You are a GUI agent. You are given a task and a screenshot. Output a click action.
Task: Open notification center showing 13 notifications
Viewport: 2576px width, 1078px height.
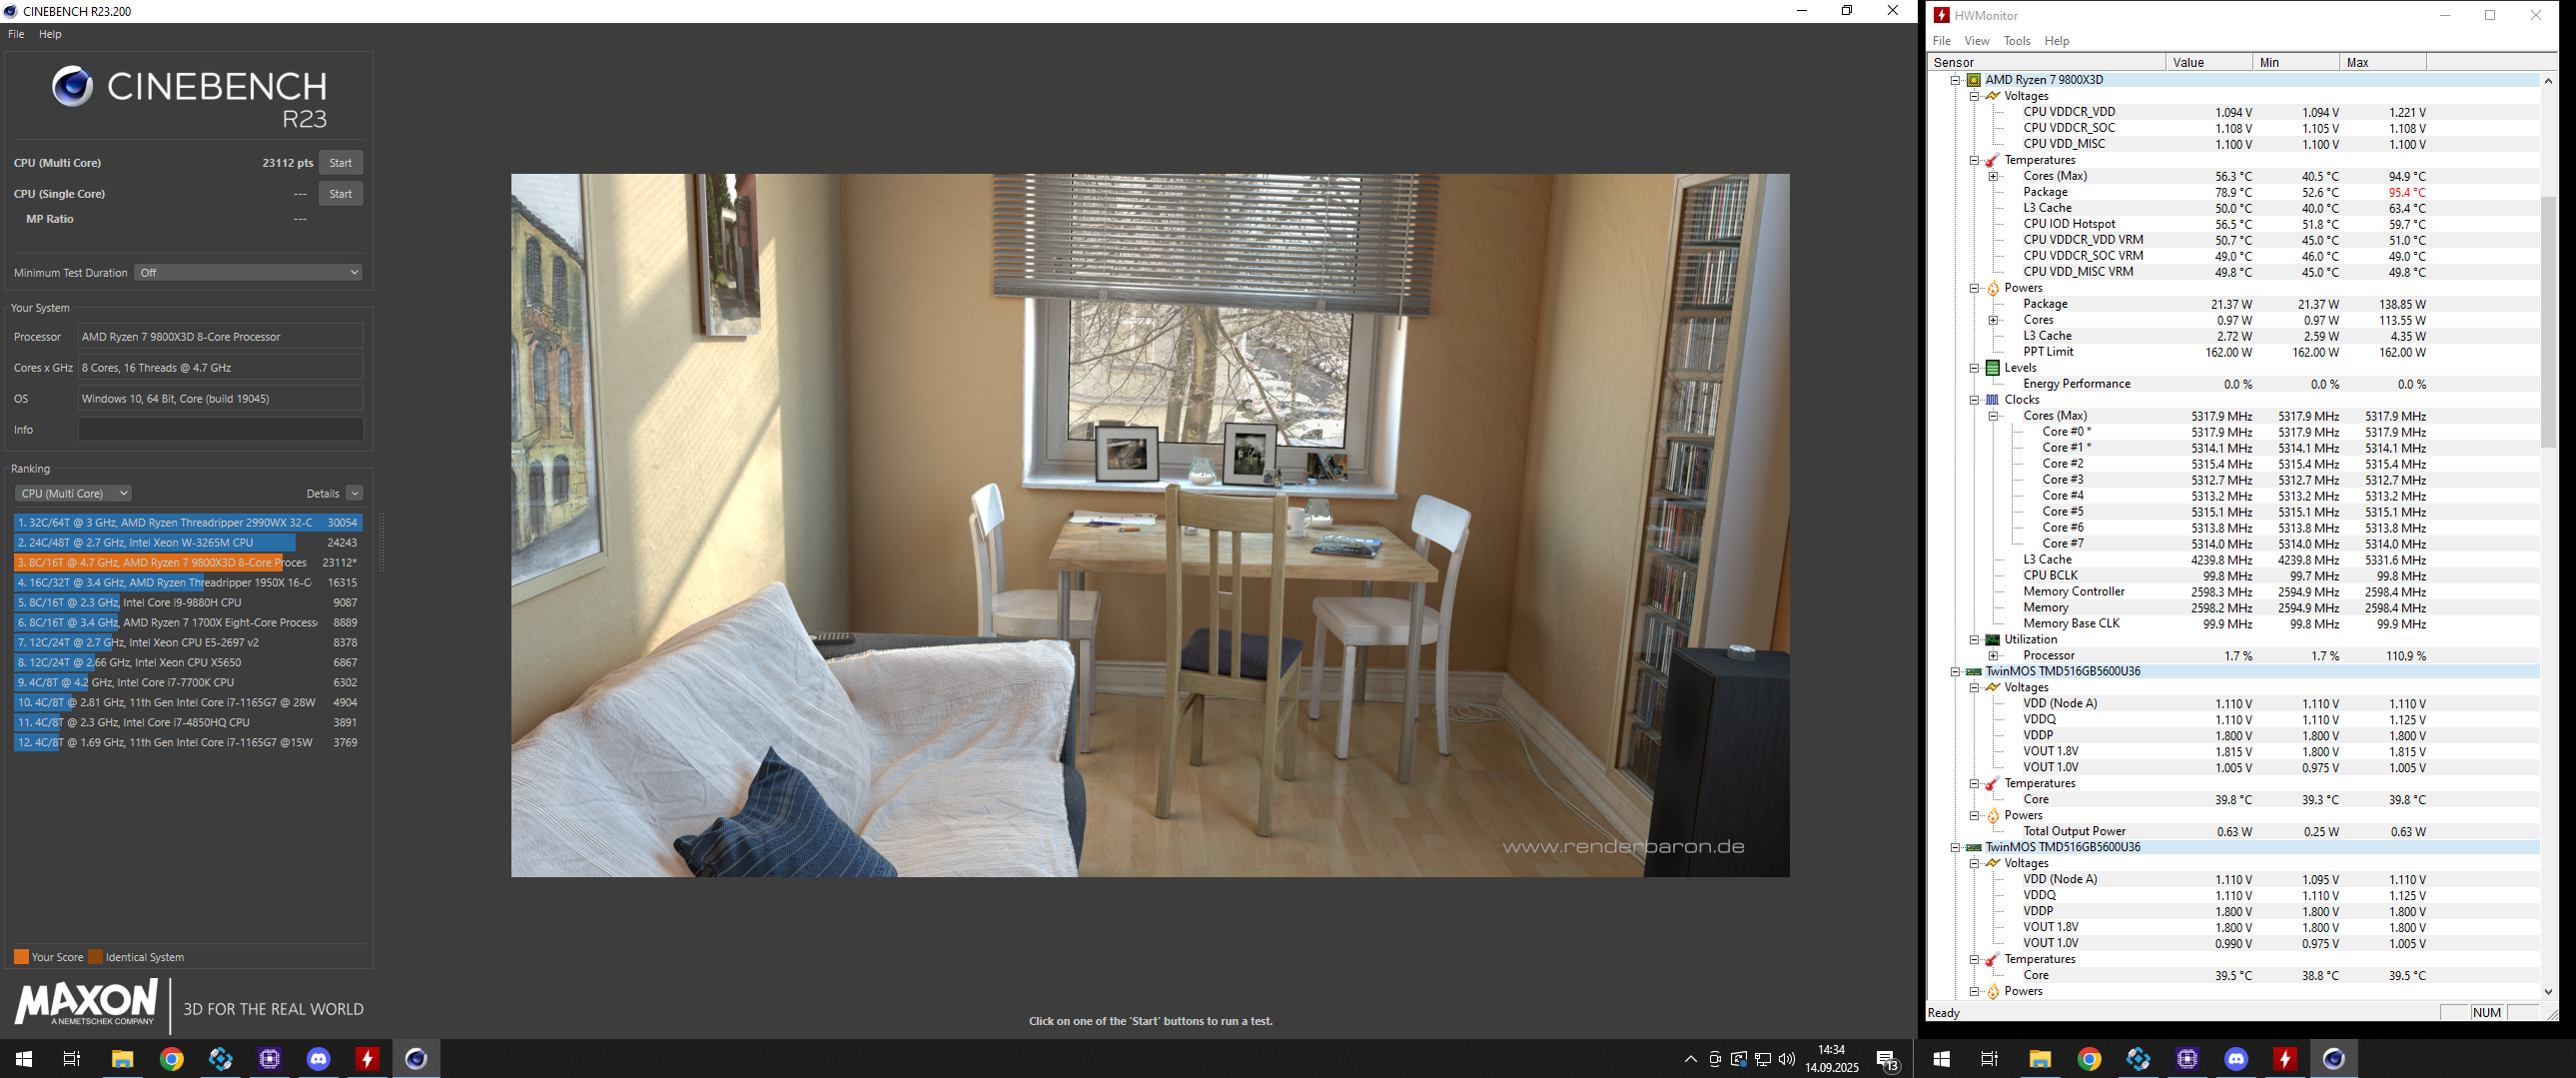point(1888,1060)
